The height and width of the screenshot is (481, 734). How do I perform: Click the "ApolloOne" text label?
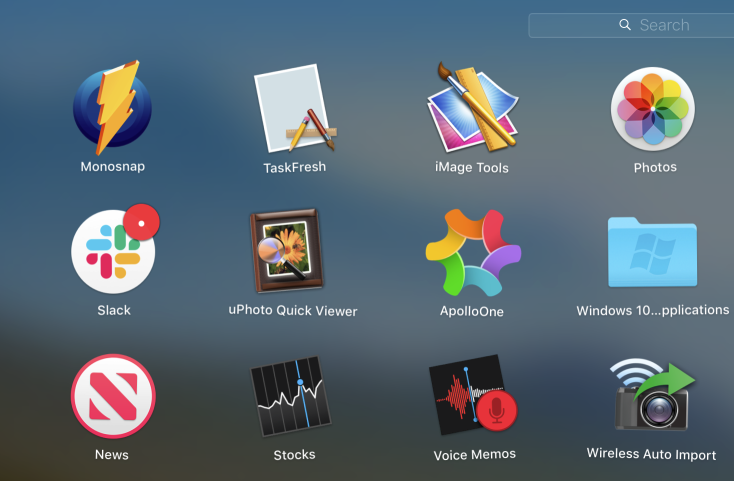pyautogui.click(x=473, y=311)
